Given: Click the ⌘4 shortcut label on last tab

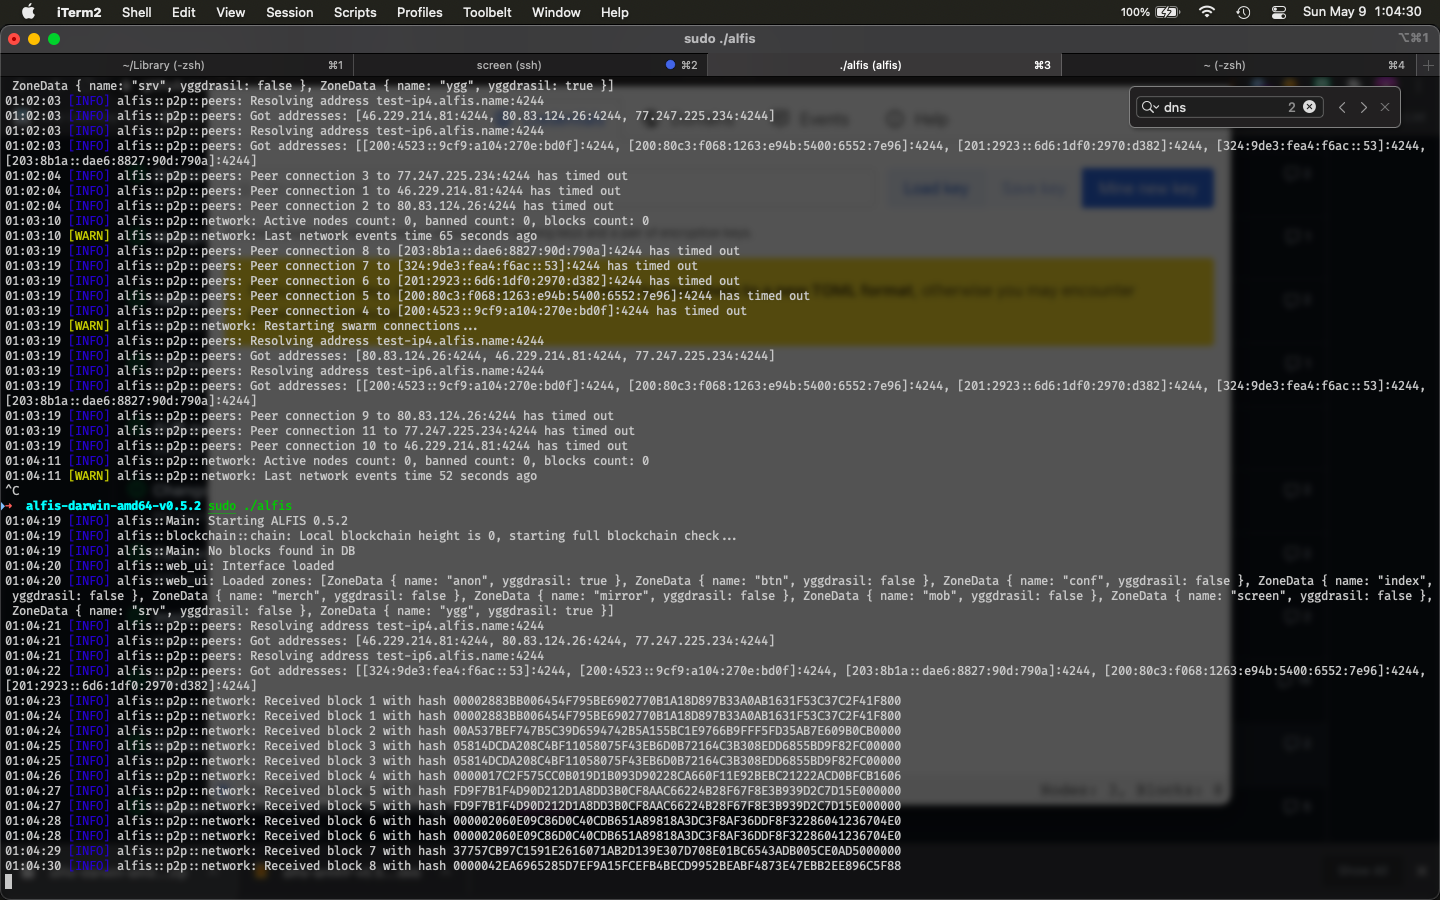Looking at the screenshot, I should click(1396, 65).
